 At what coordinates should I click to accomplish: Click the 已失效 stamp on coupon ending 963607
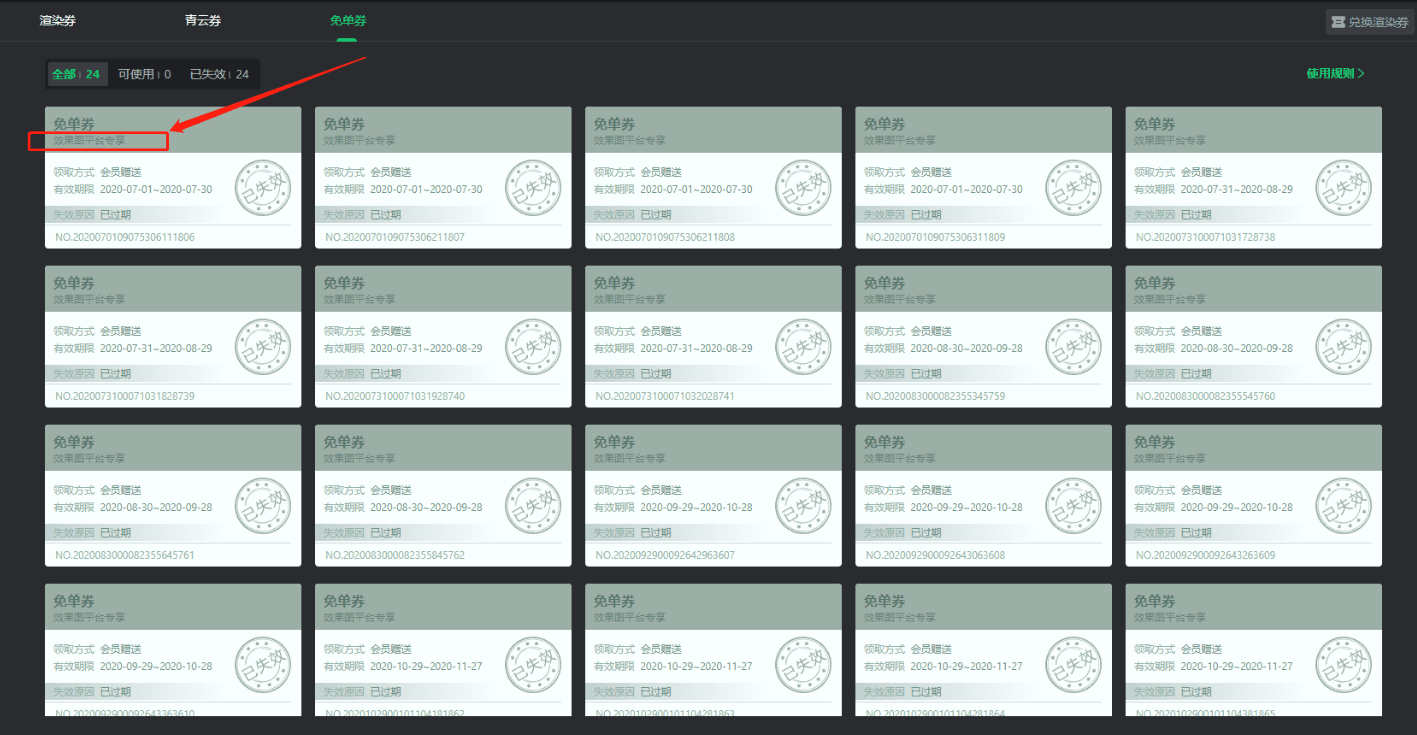[x=803, y=506]
